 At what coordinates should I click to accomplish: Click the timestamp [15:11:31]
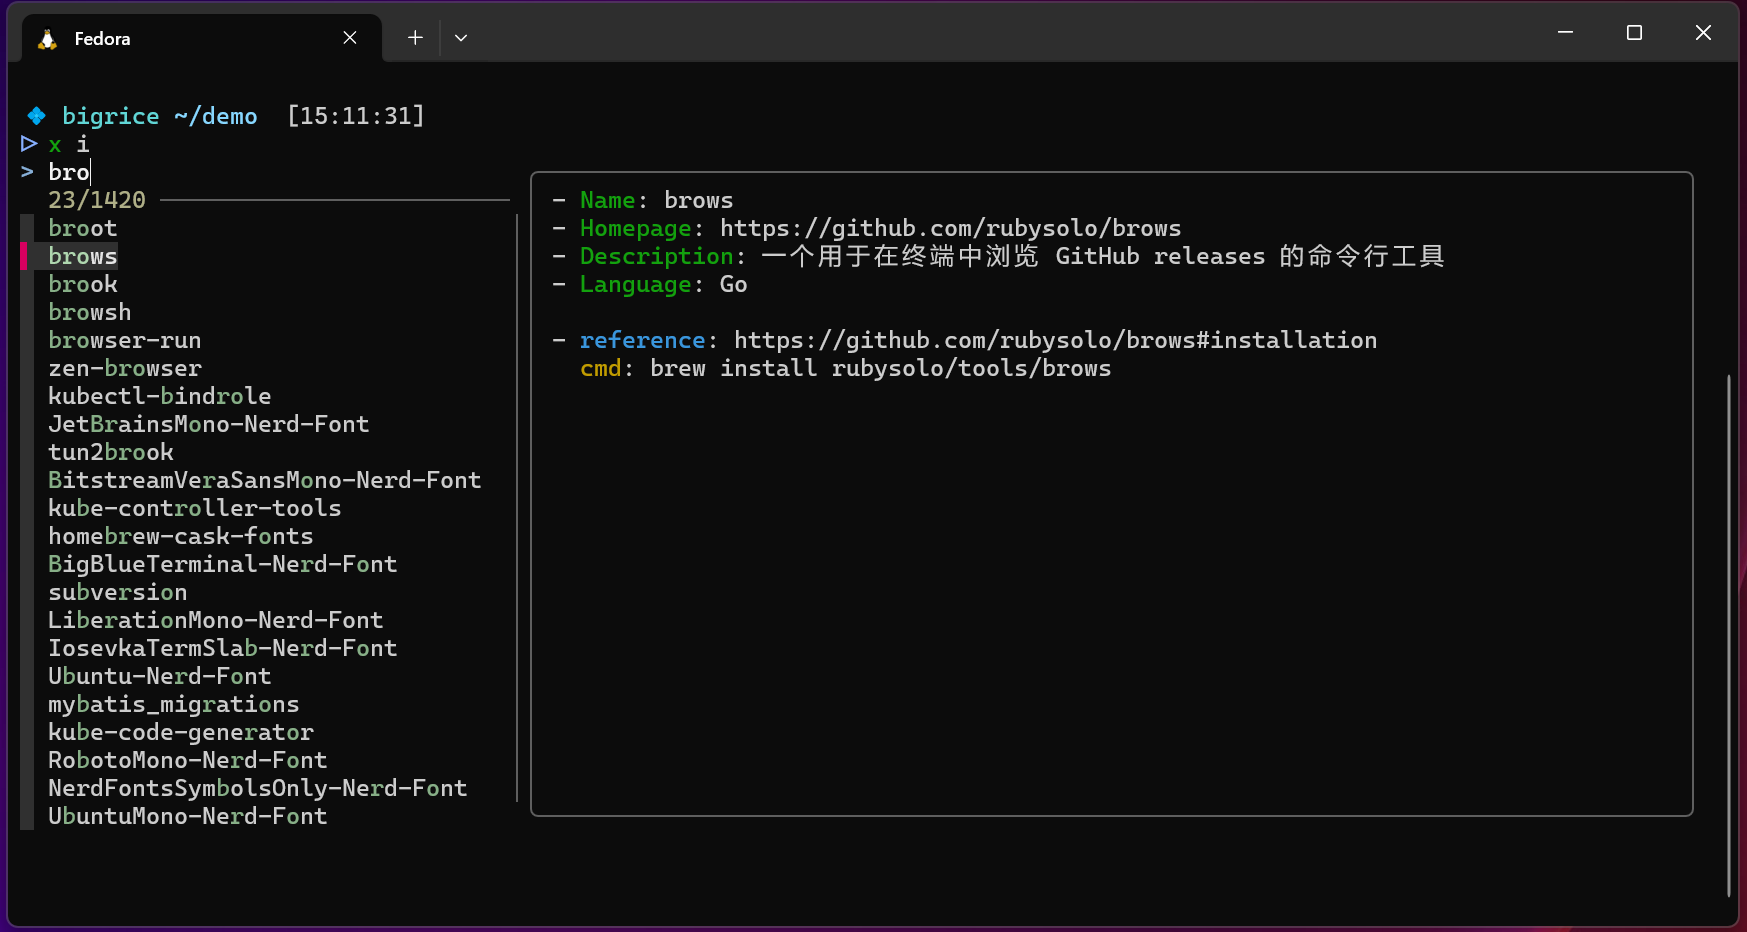click(x=356, y=116)
